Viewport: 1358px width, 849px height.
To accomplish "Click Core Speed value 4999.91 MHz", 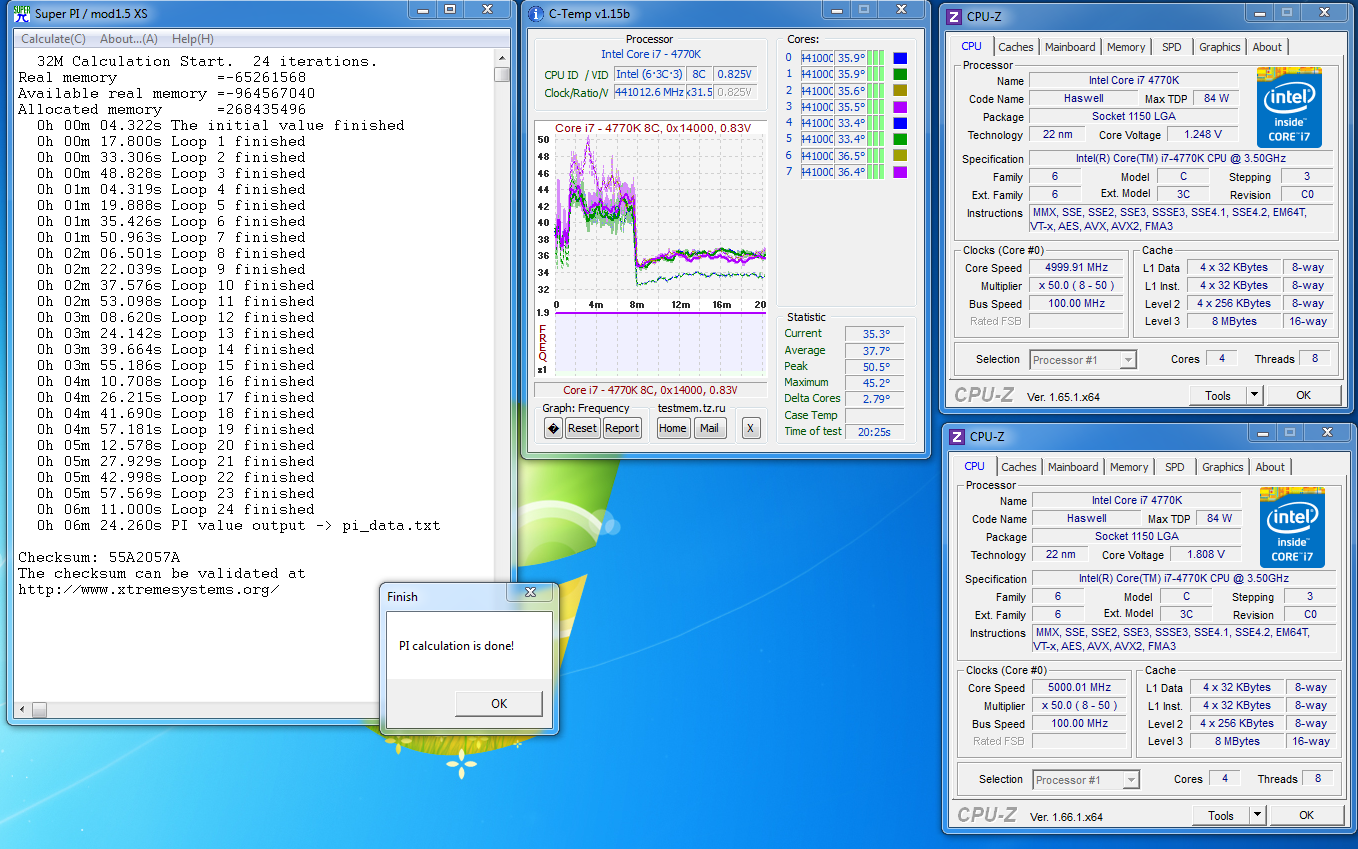I will click(x=1078, y=268).
